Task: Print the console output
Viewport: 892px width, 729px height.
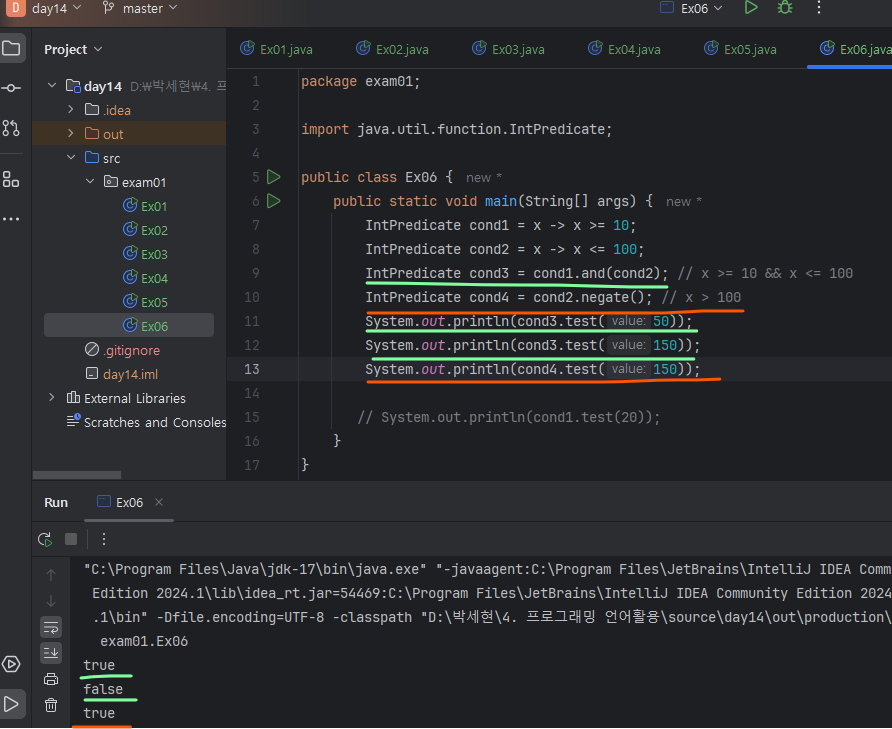Action: coord(51,679)
